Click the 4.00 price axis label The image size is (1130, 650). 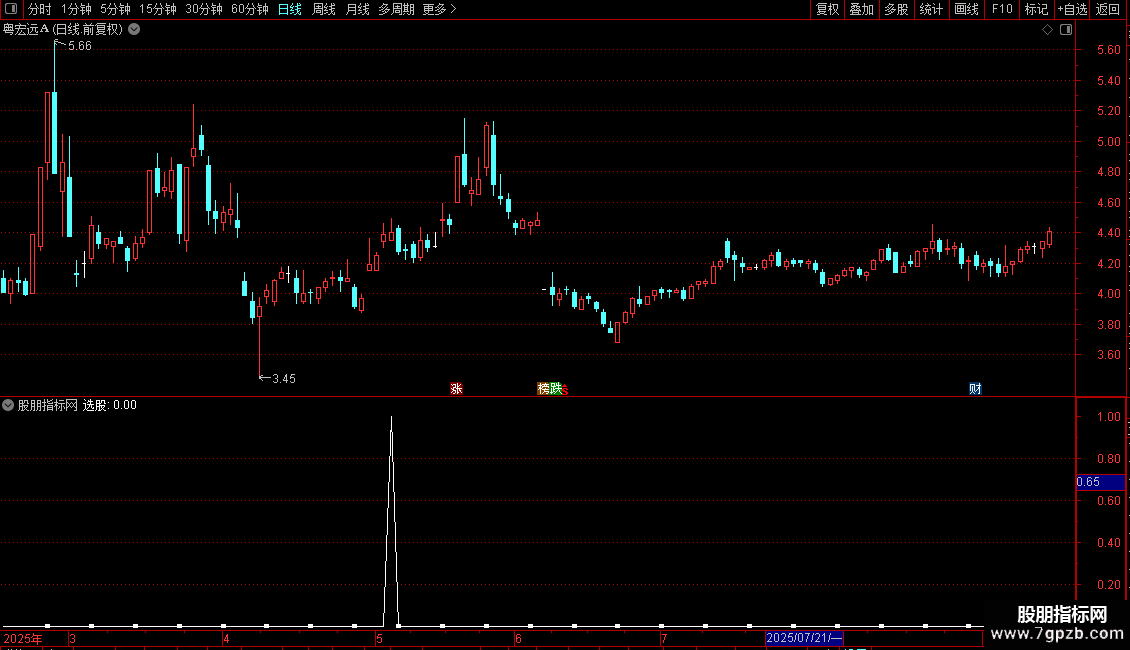pos(1108,294)
